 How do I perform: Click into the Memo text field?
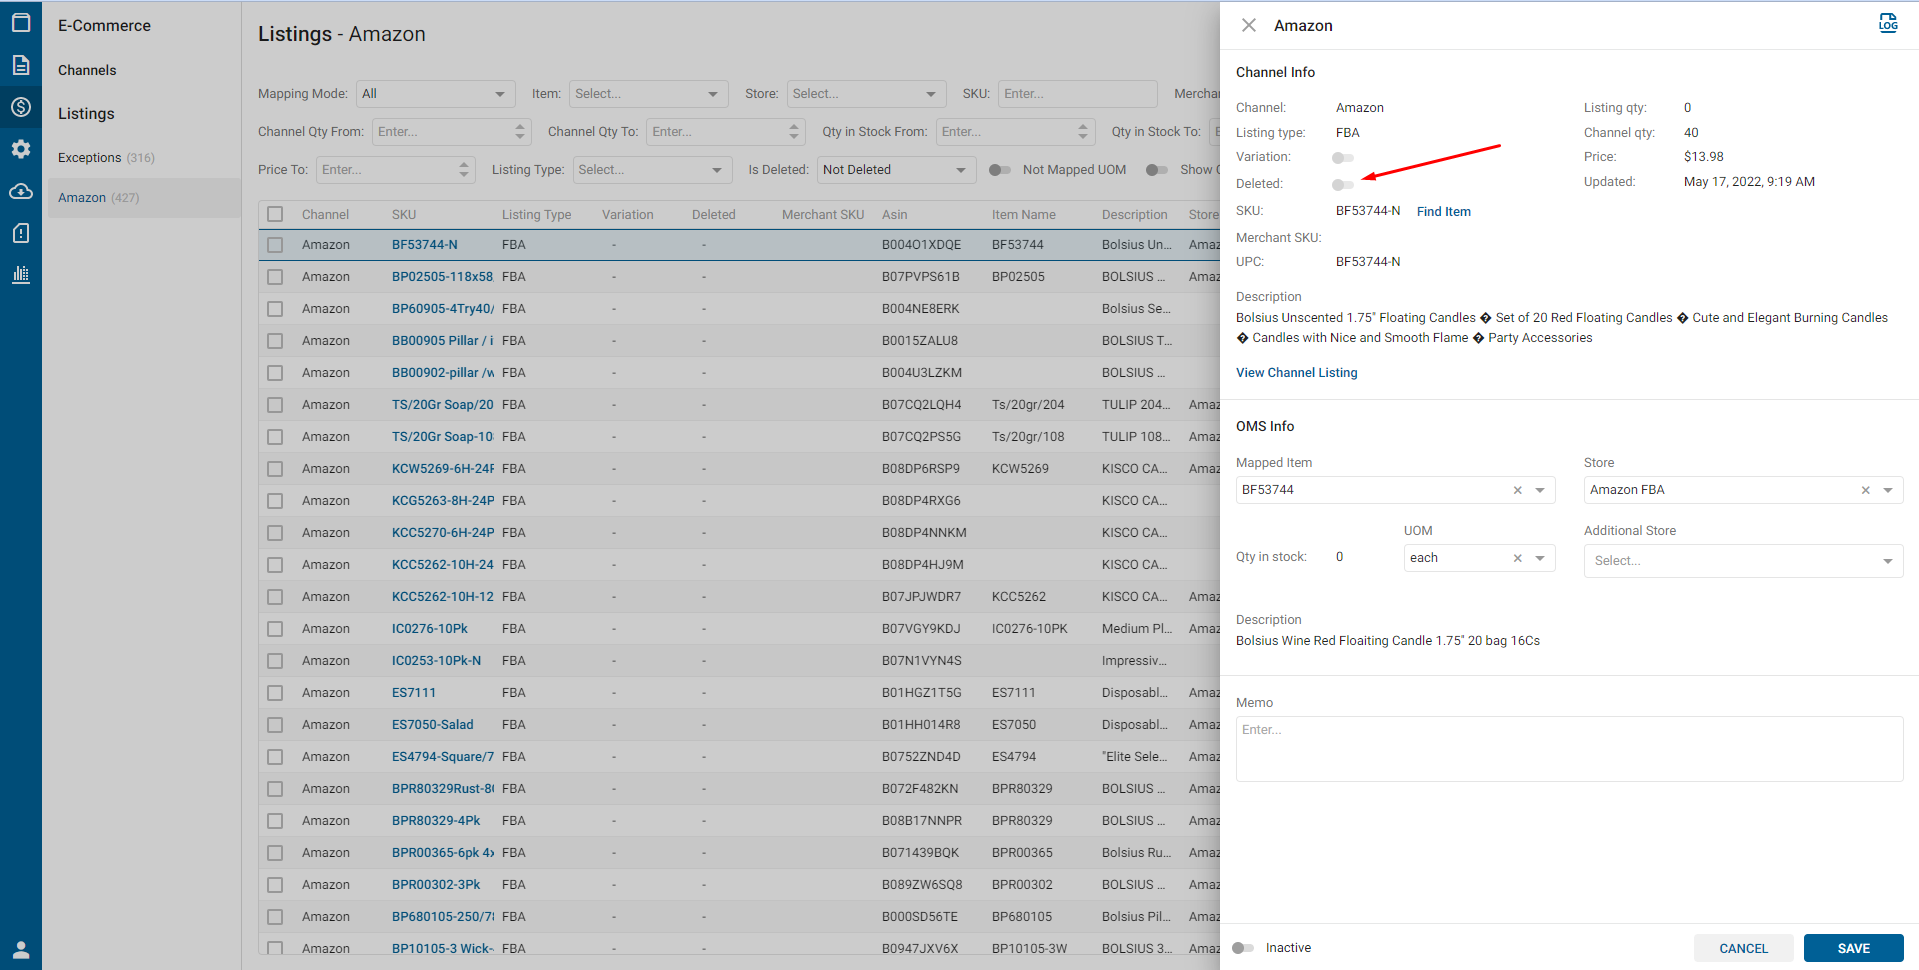click(x=1568, y=748)
